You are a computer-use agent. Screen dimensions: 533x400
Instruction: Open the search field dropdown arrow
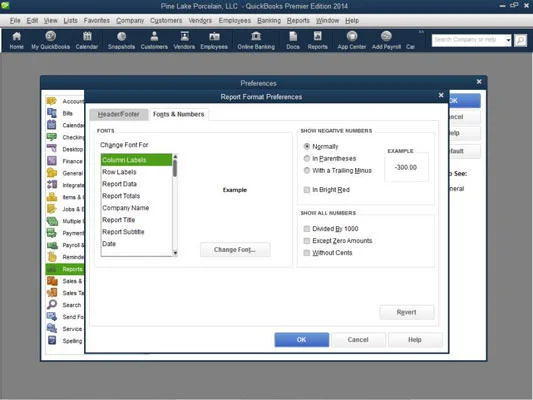pyautogui.click(x=508, y=40)
